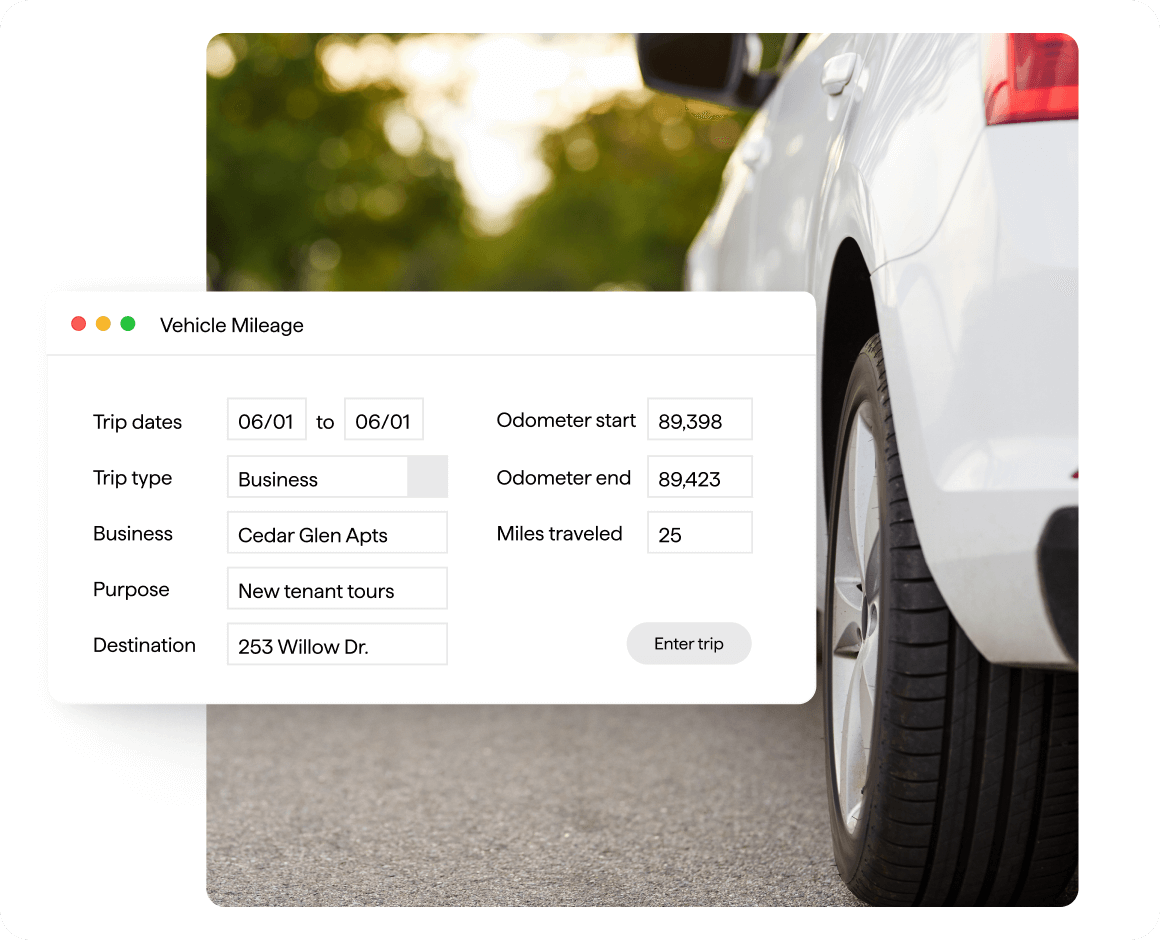
Task: Click the Vehicle Mileage title text
Action: click(x=232, y=325)
